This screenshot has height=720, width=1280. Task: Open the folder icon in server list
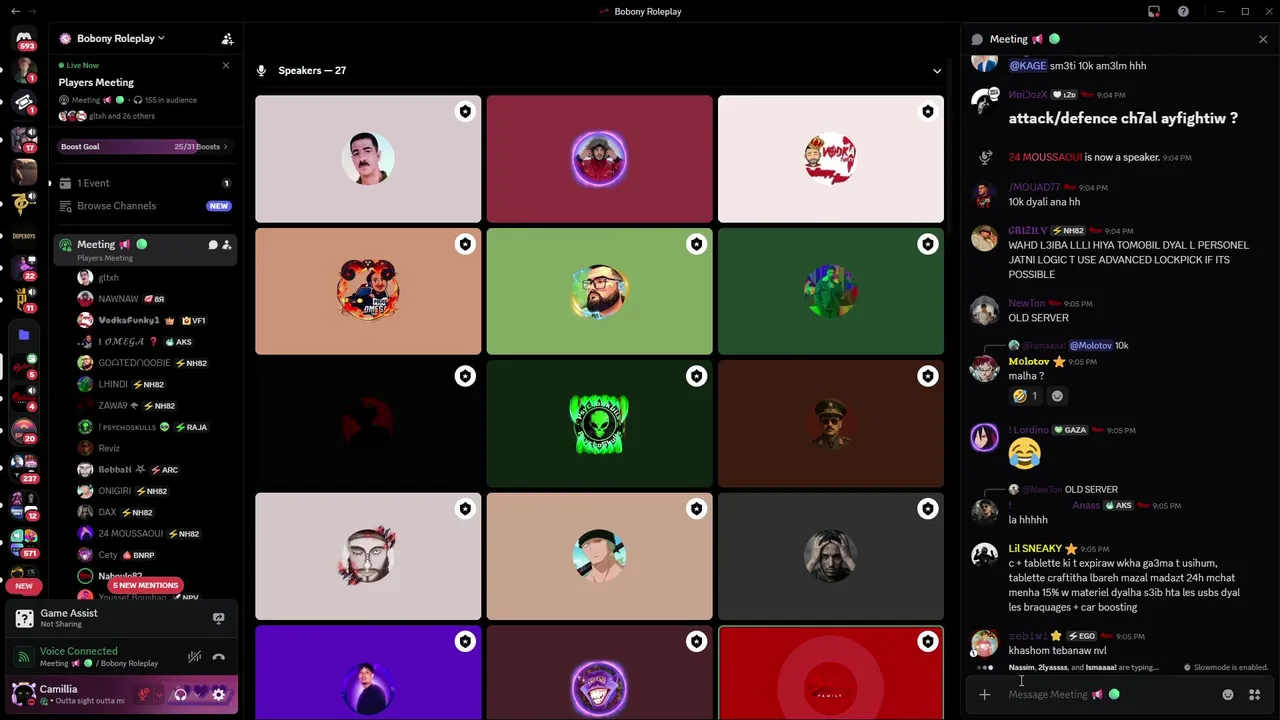[x=24, y=335]
